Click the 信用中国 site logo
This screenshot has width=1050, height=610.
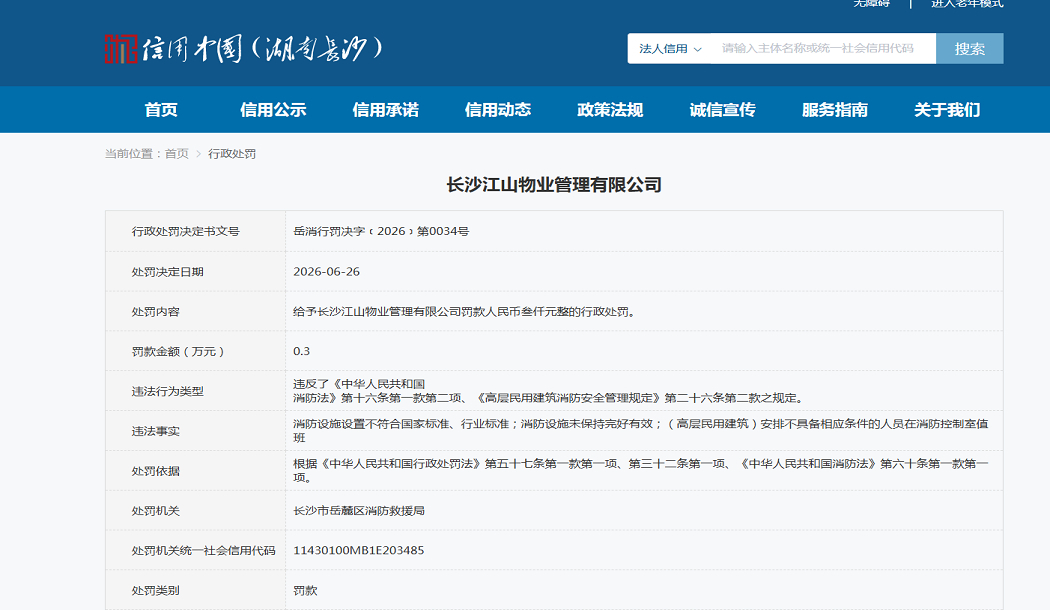(x=244, y=49)
